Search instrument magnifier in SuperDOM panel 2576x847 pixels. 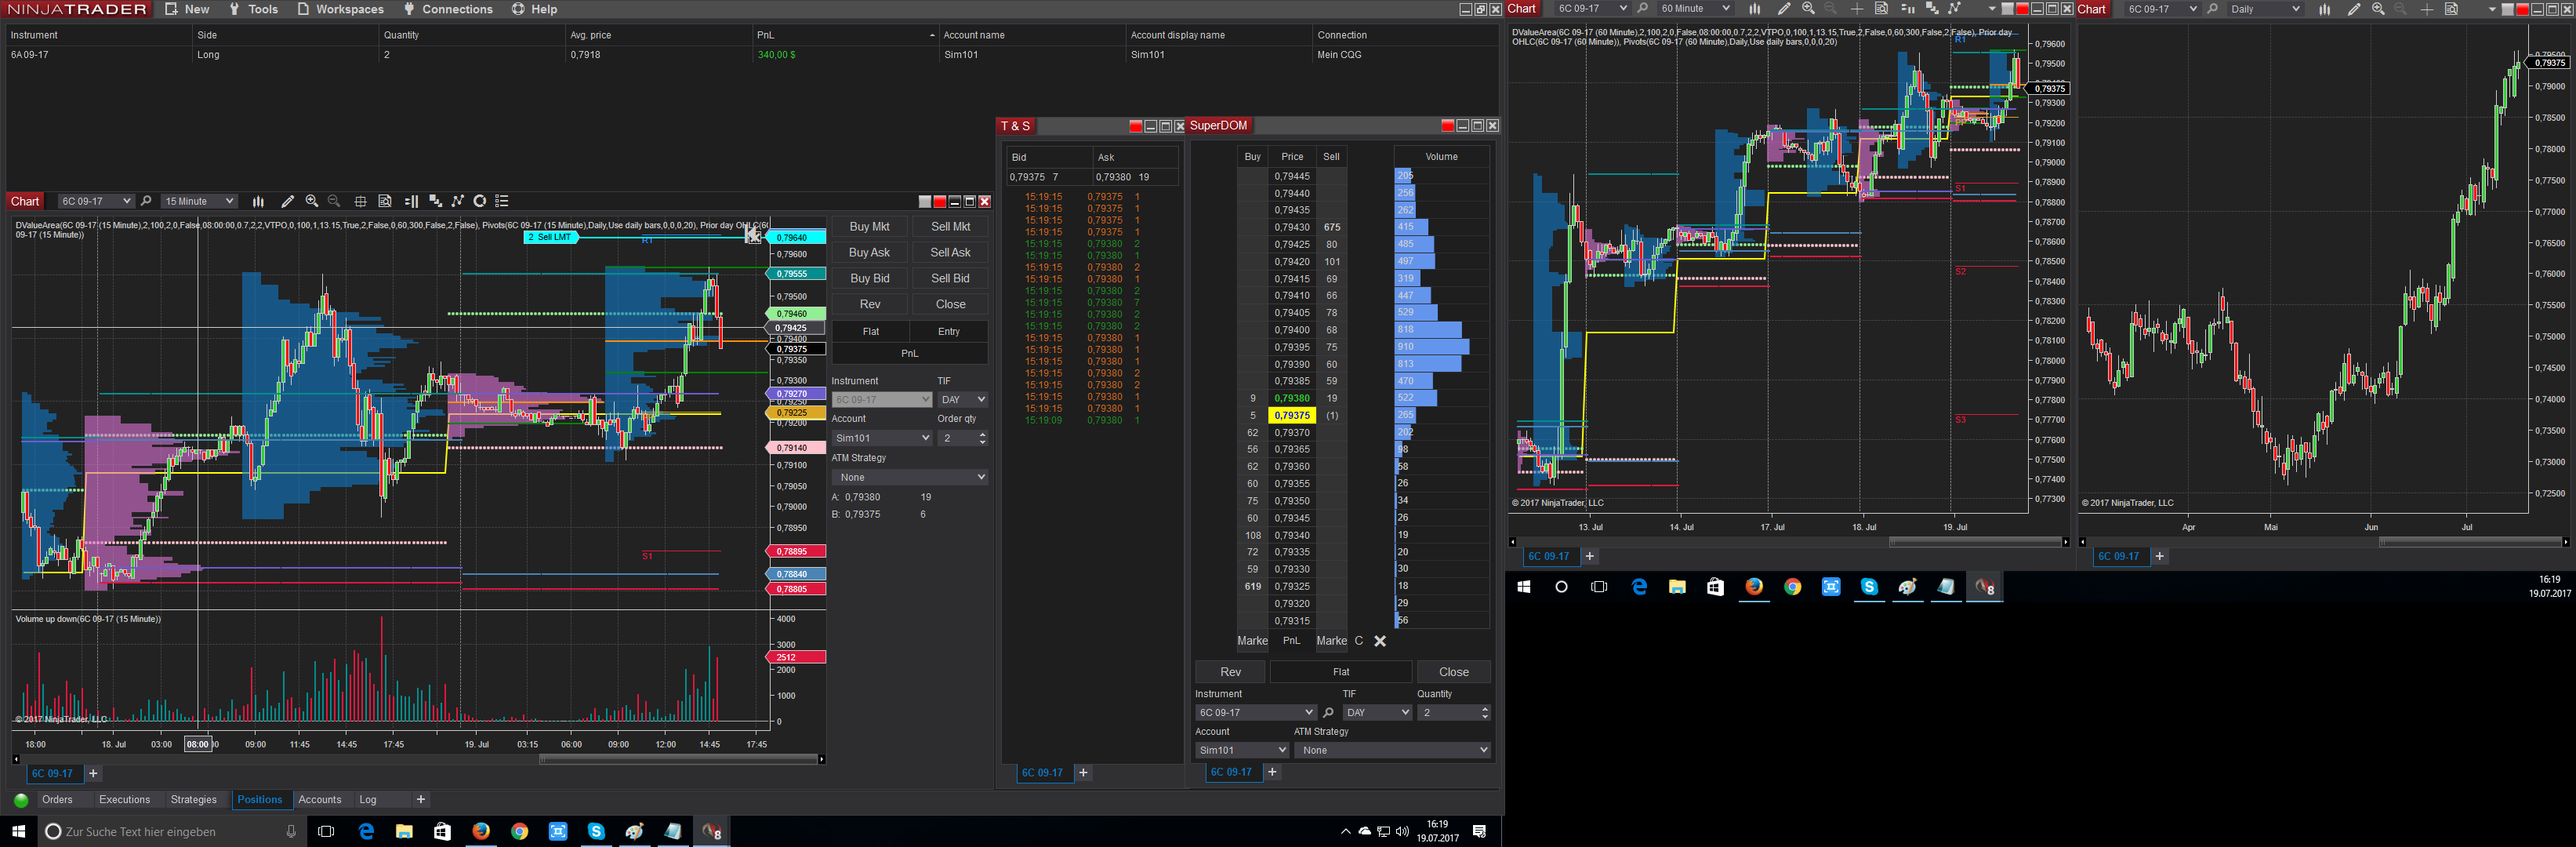(1328, 713)
